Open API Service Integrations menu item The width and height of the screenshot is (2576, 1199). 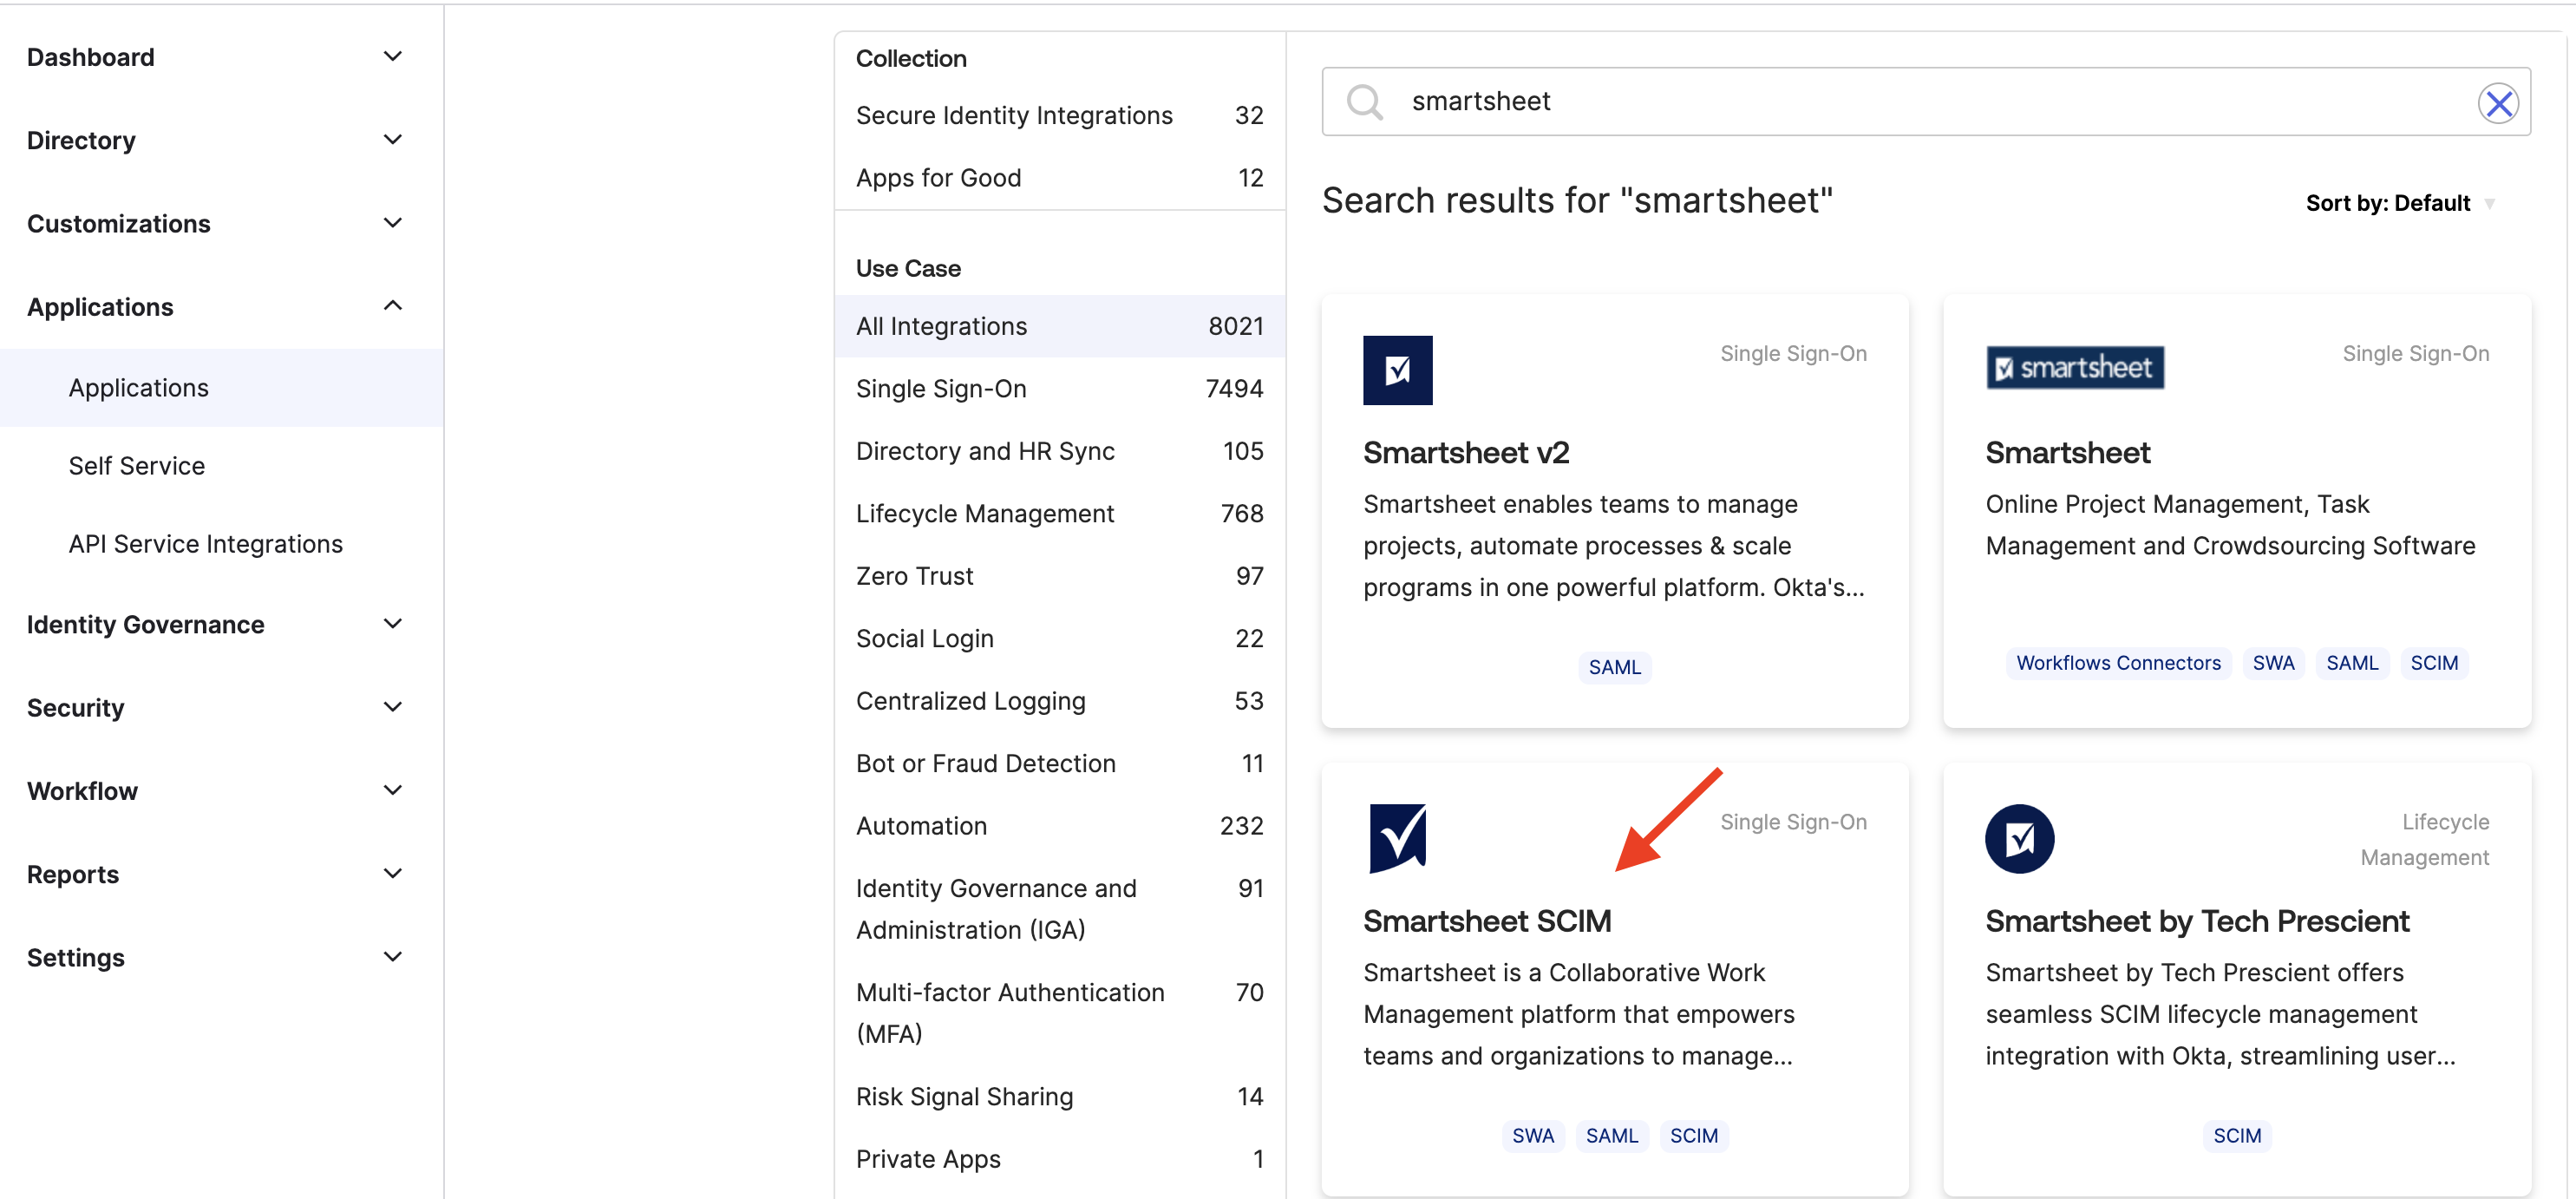coord(206,544)
